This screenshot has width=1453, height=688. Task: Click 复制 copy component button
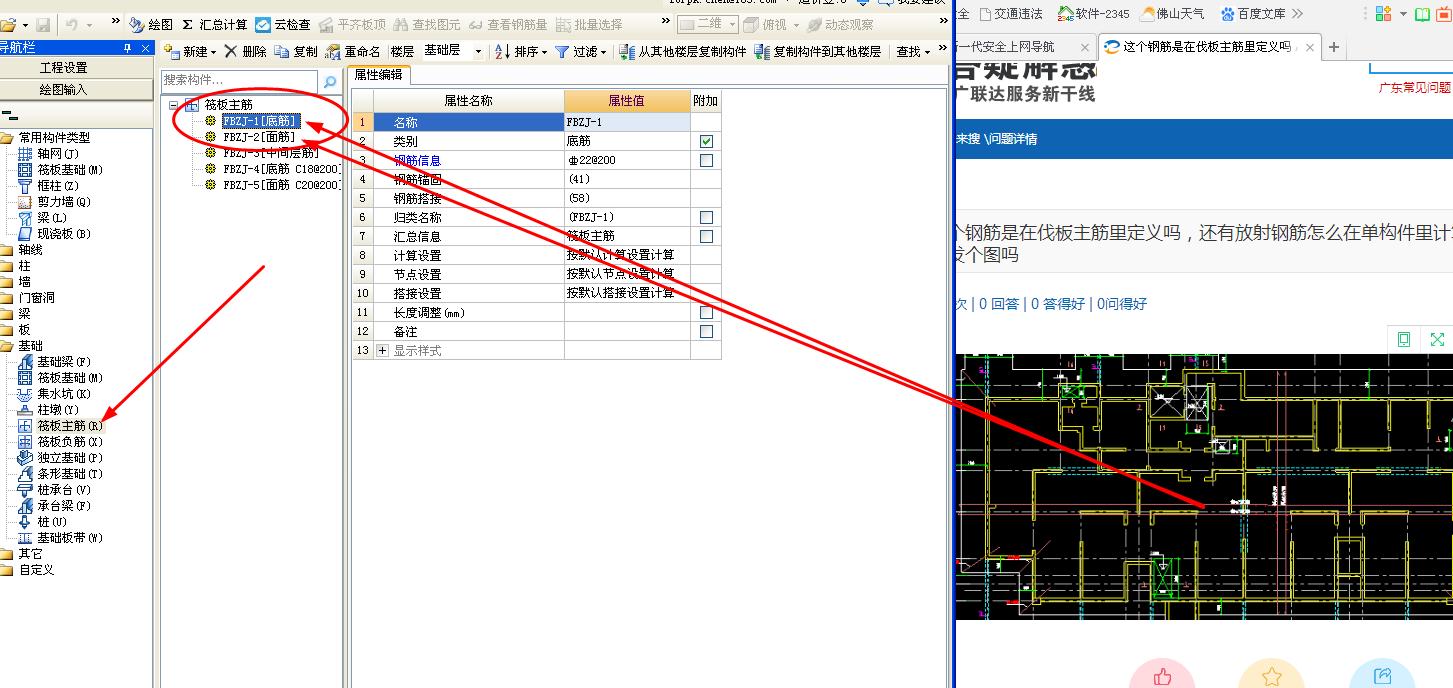[x=297, y=51]
